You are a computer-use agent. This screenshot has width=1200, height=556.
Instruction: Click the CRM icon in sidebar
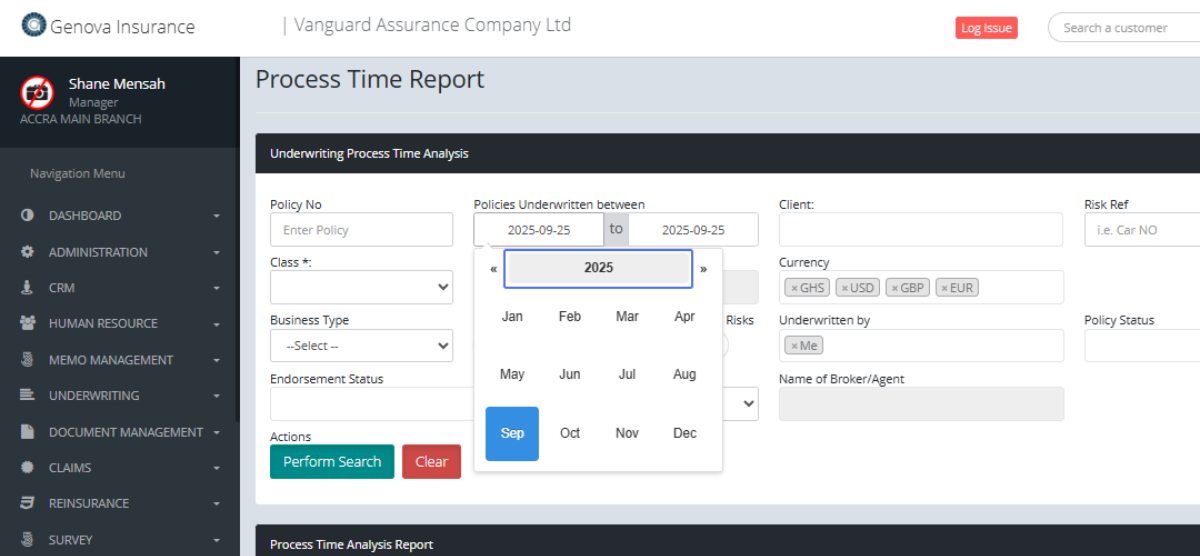[27, 288]
